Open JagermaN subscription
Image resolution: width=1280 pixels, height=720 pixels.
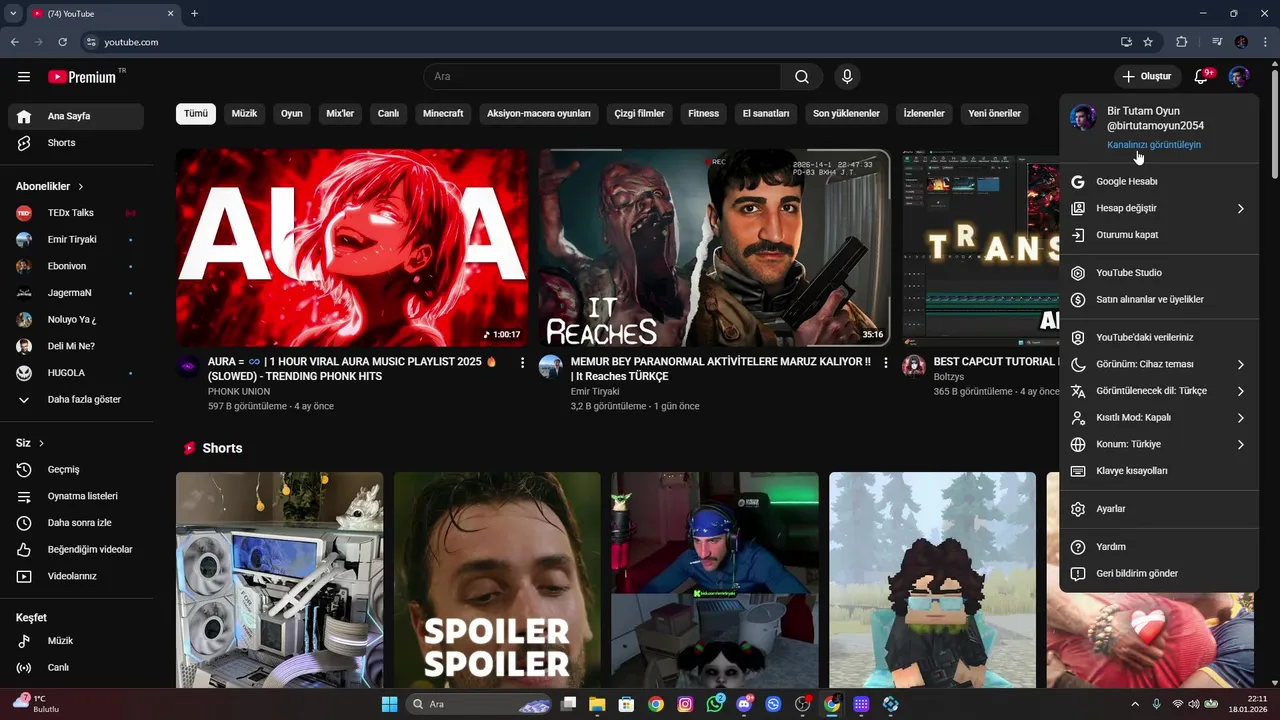click(76, 293)
